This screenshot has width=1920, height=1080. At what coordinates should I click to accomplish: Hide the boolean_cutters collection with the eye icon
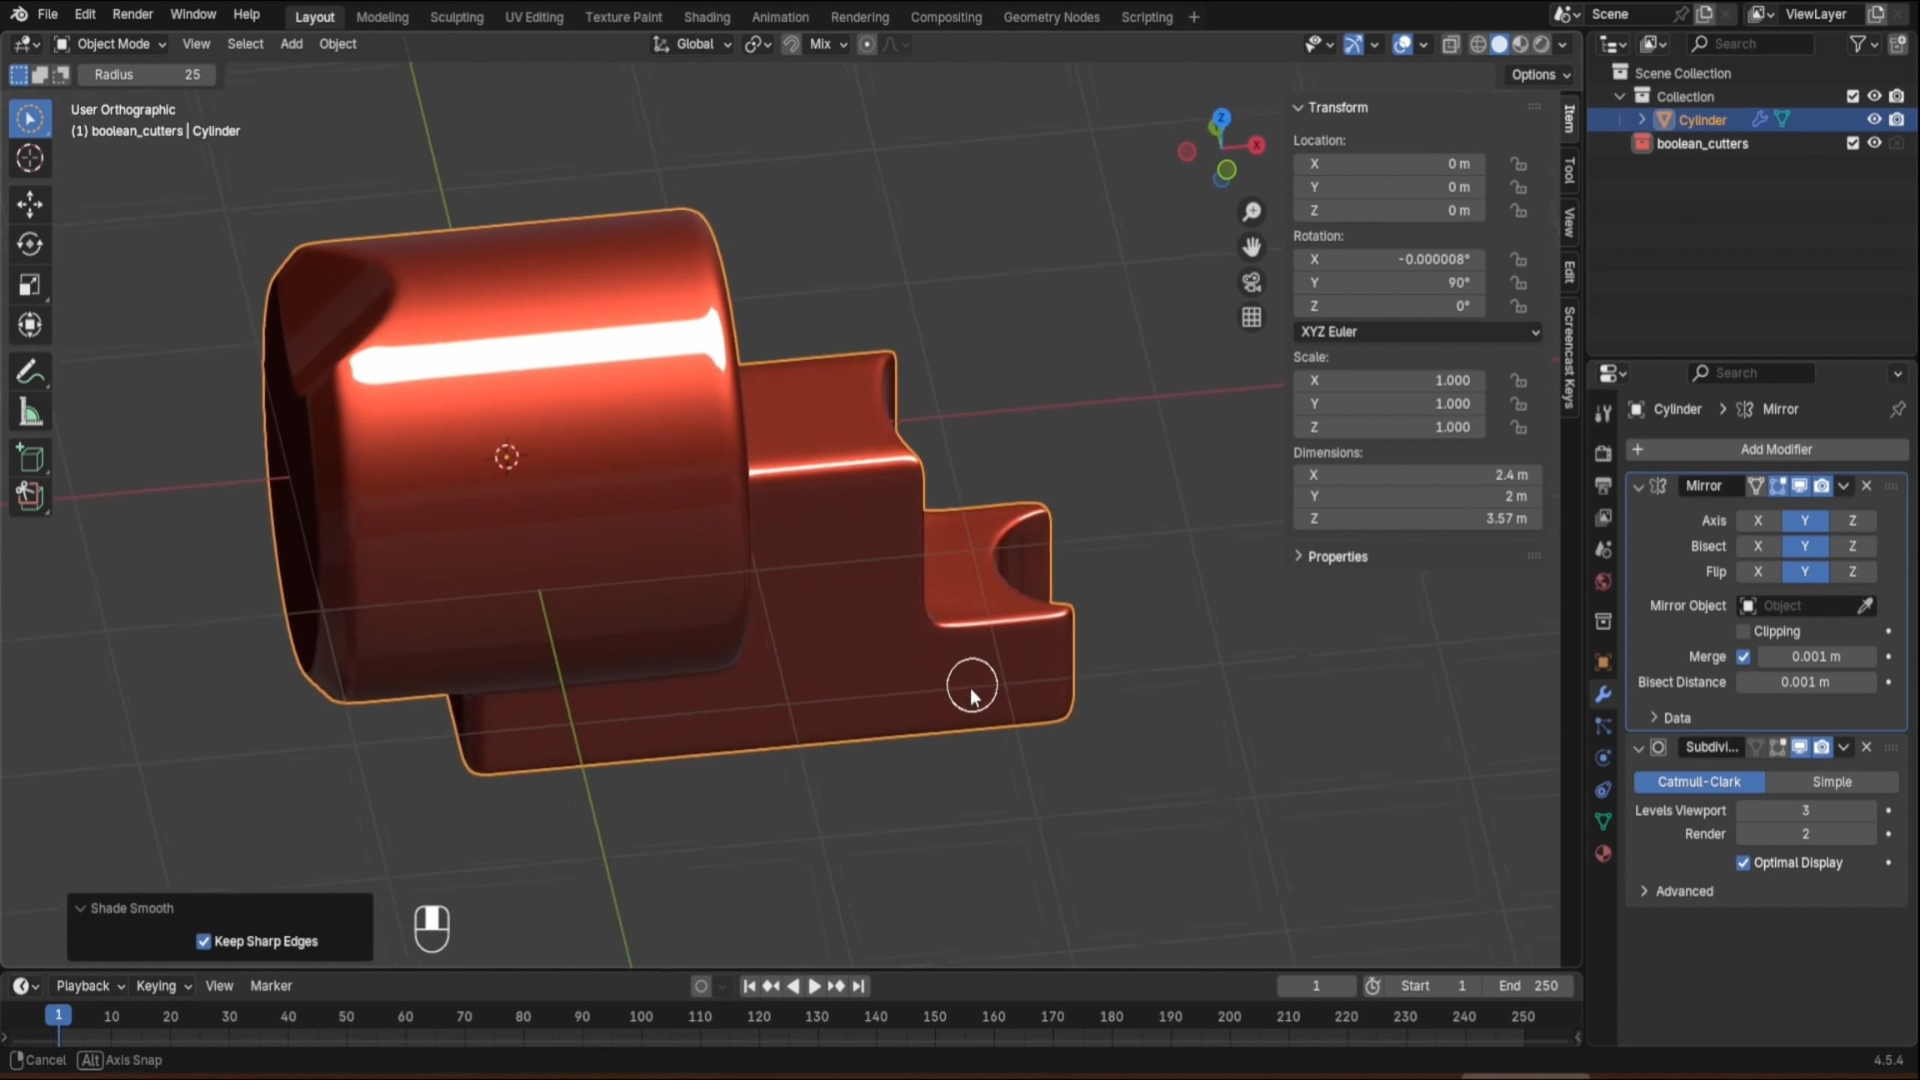tap(1874, 143)
